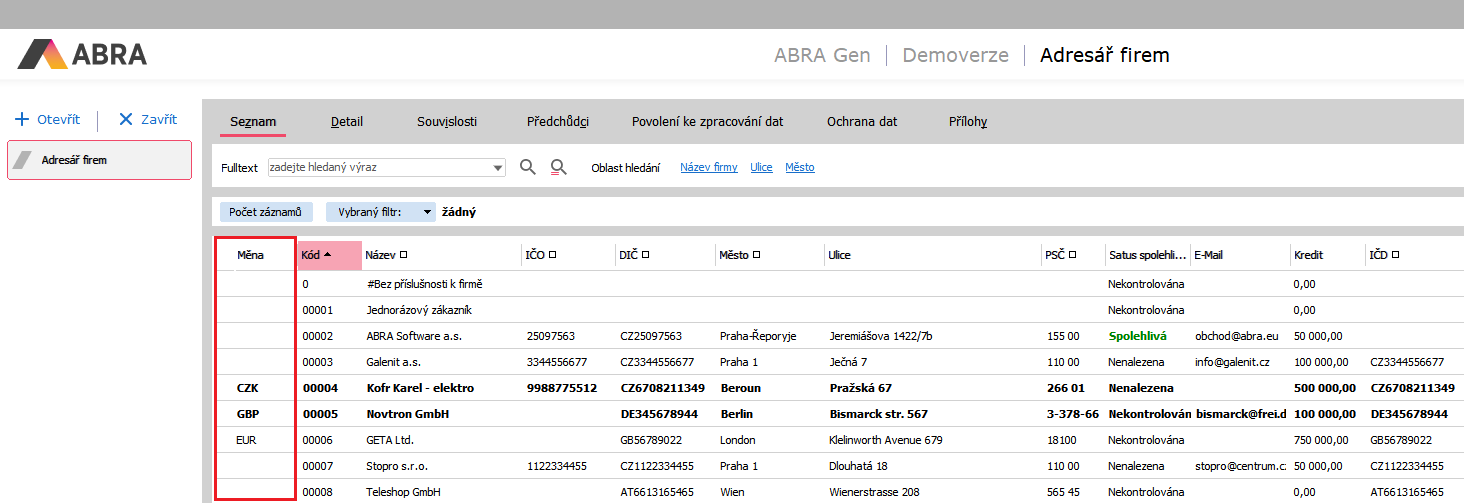Toggle the square marker in DIČ column header

point(646,255)
